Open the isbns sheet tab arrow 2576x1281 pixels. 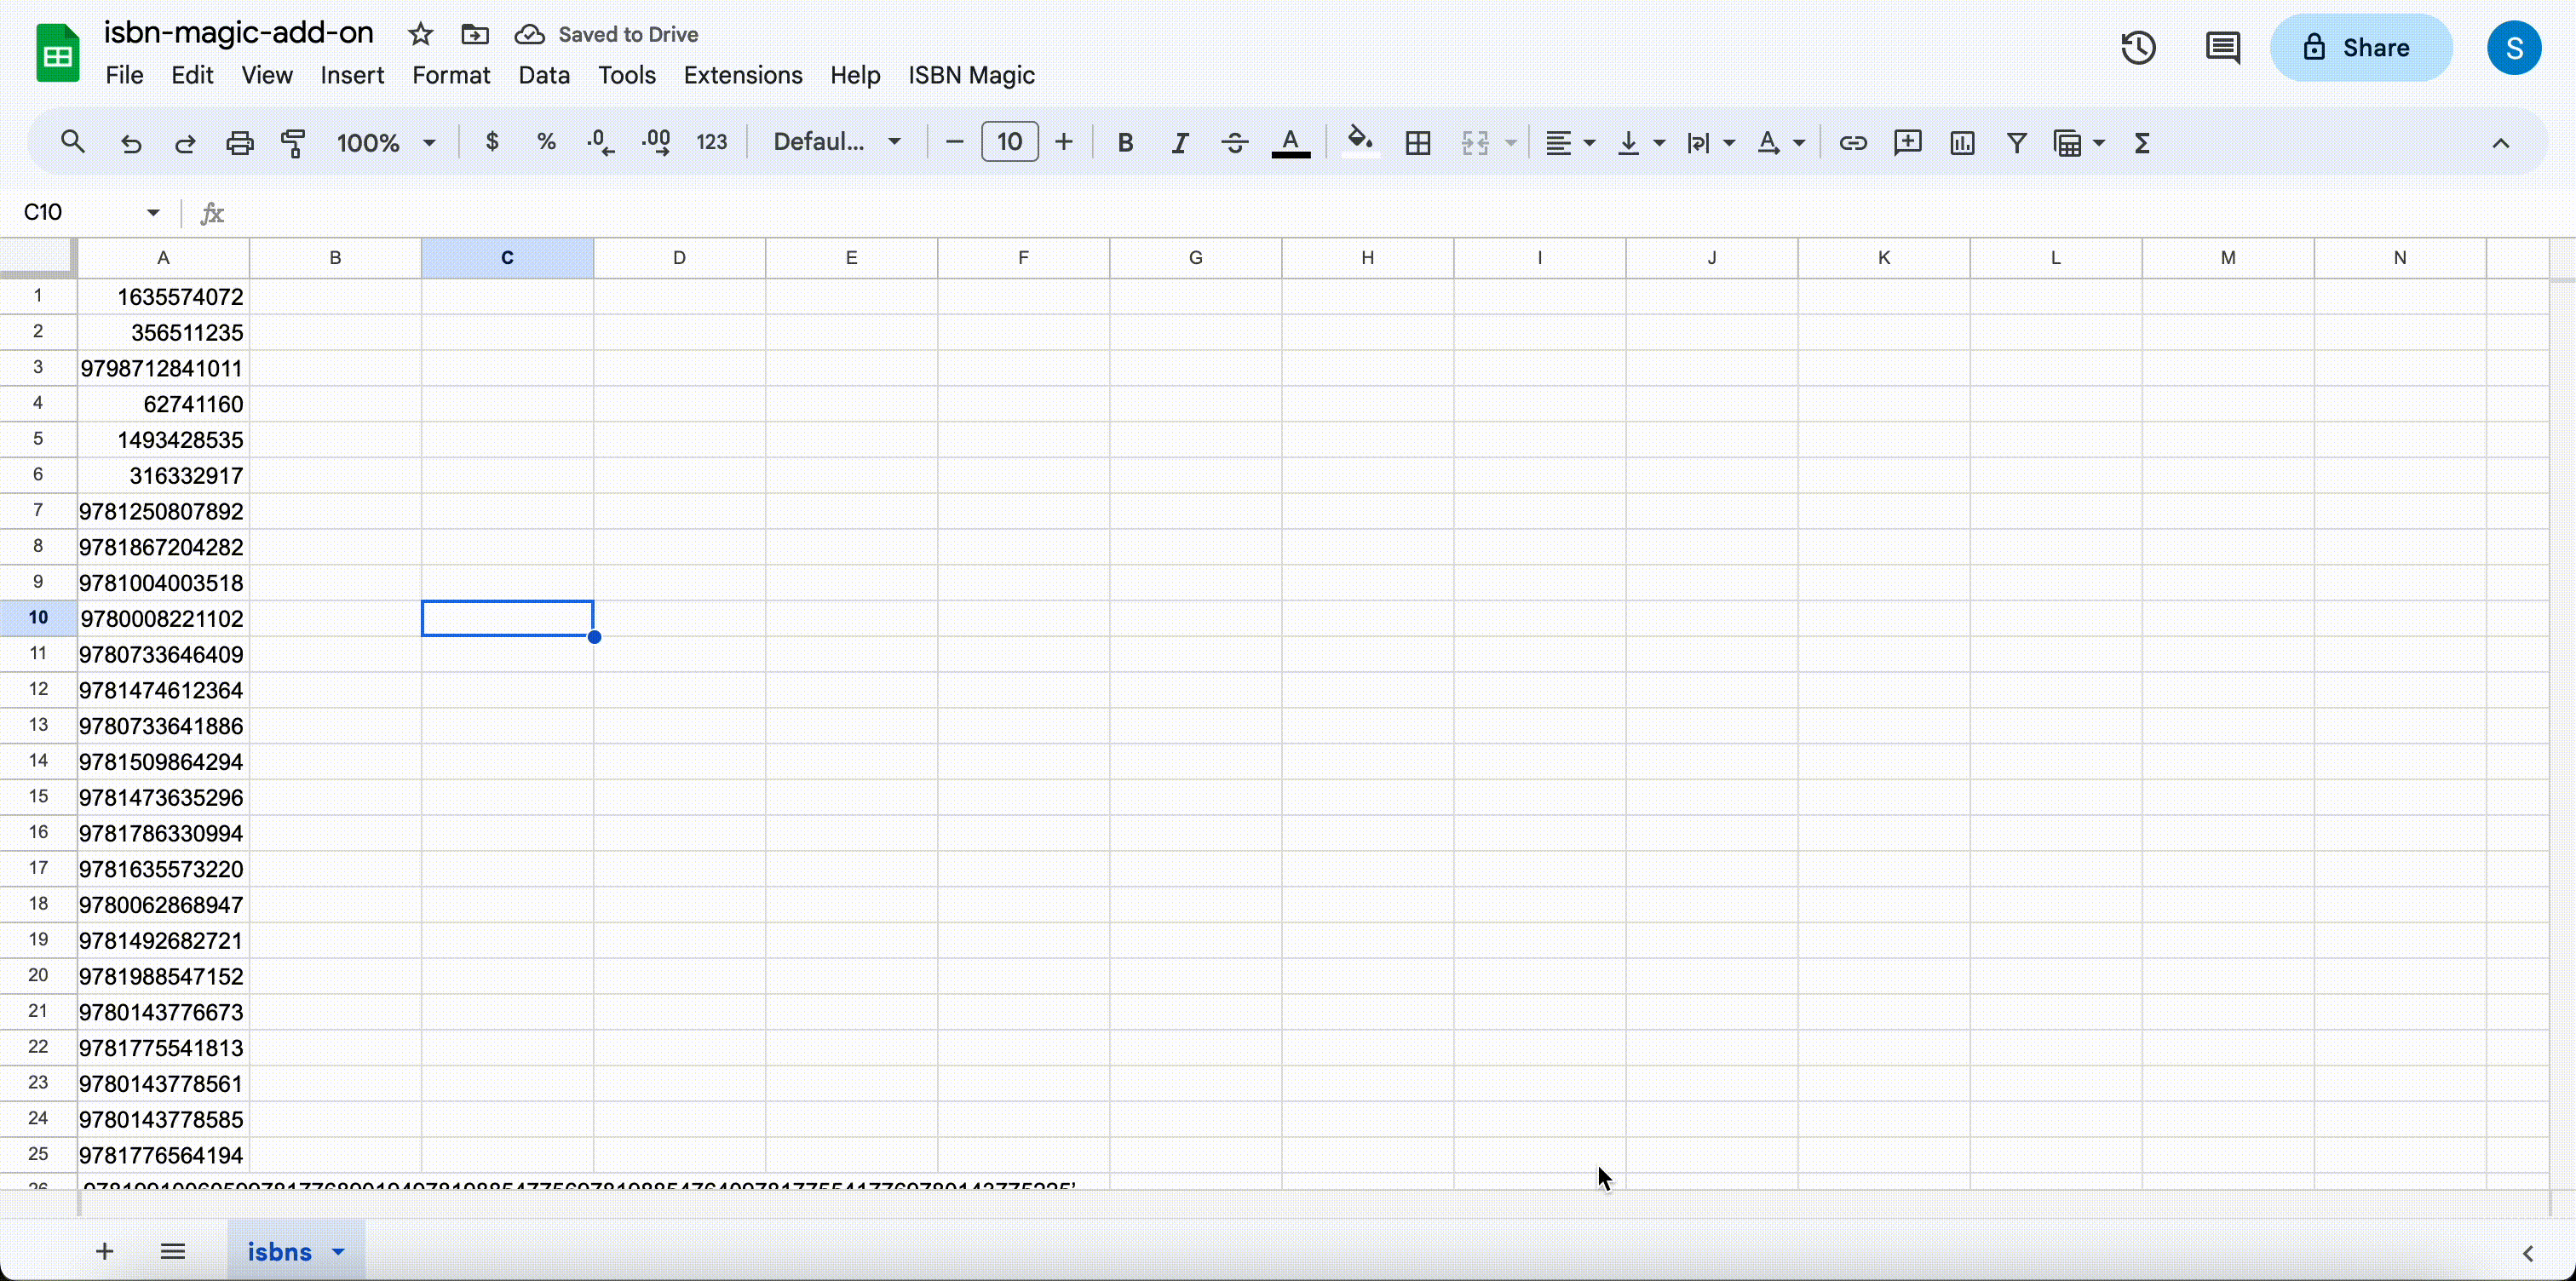(x=339, y=1252)
